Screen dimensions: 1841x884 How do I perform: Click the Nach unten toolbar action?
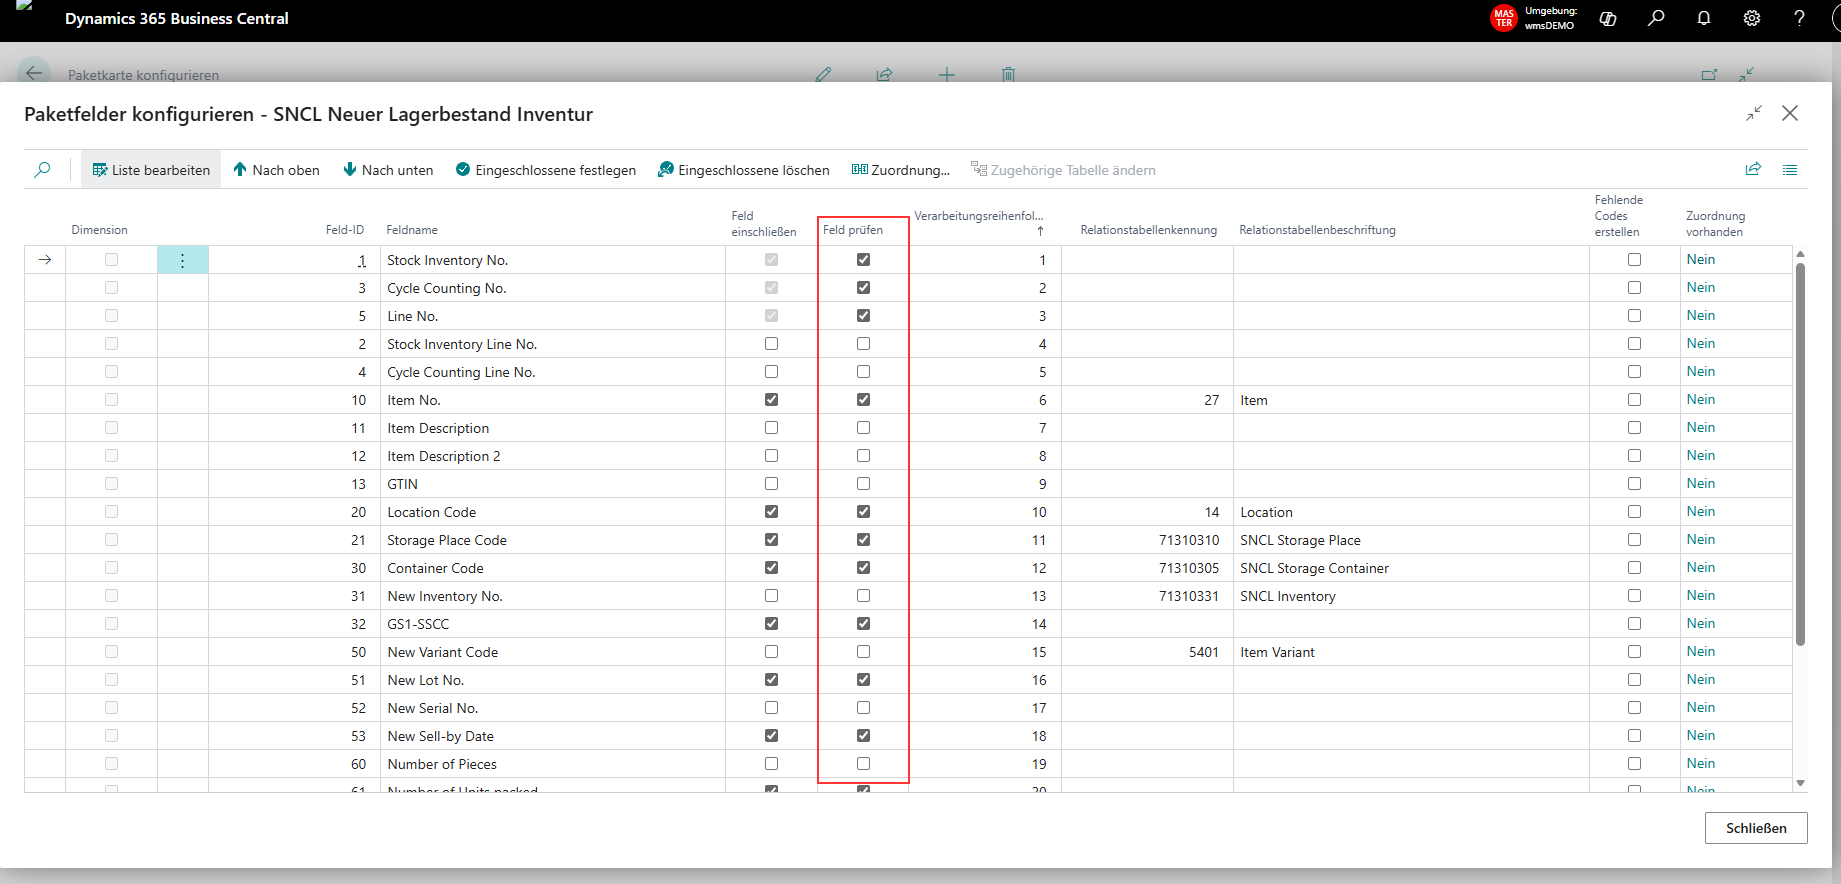coord(388,170)
